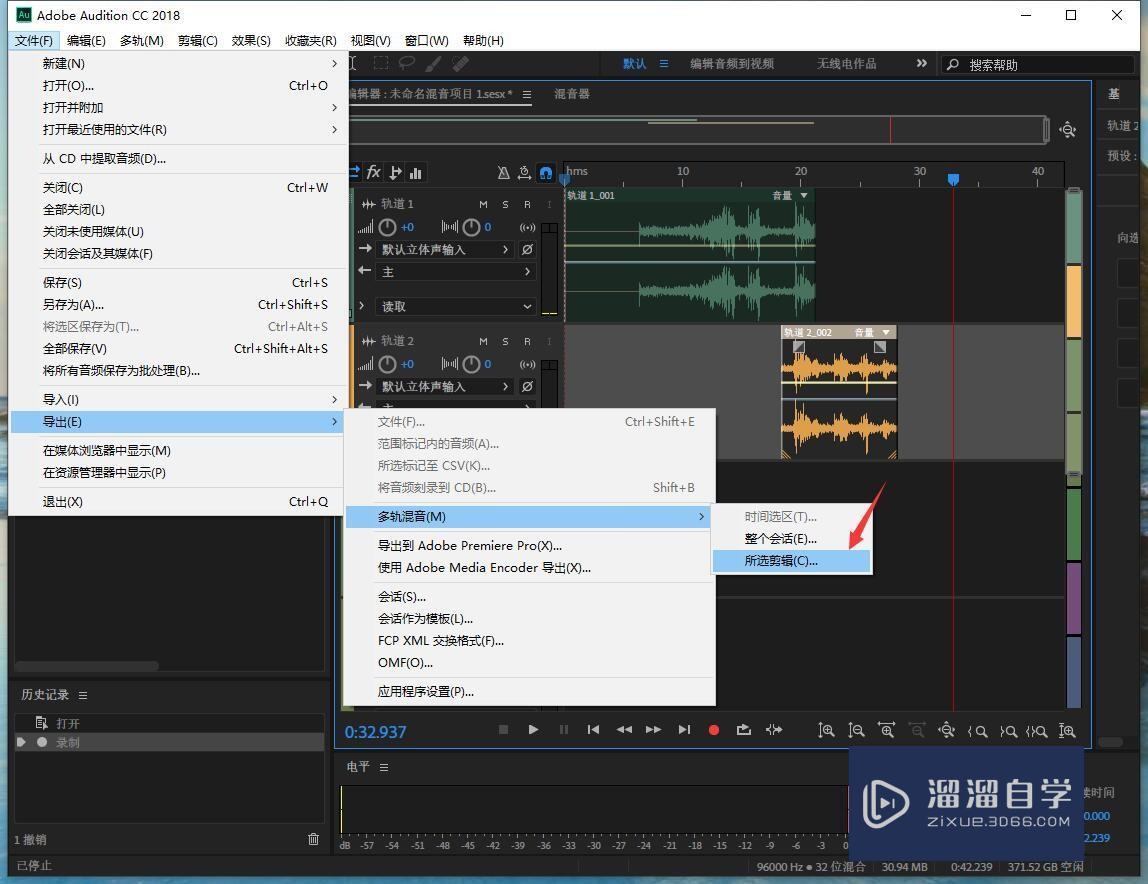Screen dimensions: 1148x884
Task: Solo Track 1 with S button
Action: coord(505,204)
